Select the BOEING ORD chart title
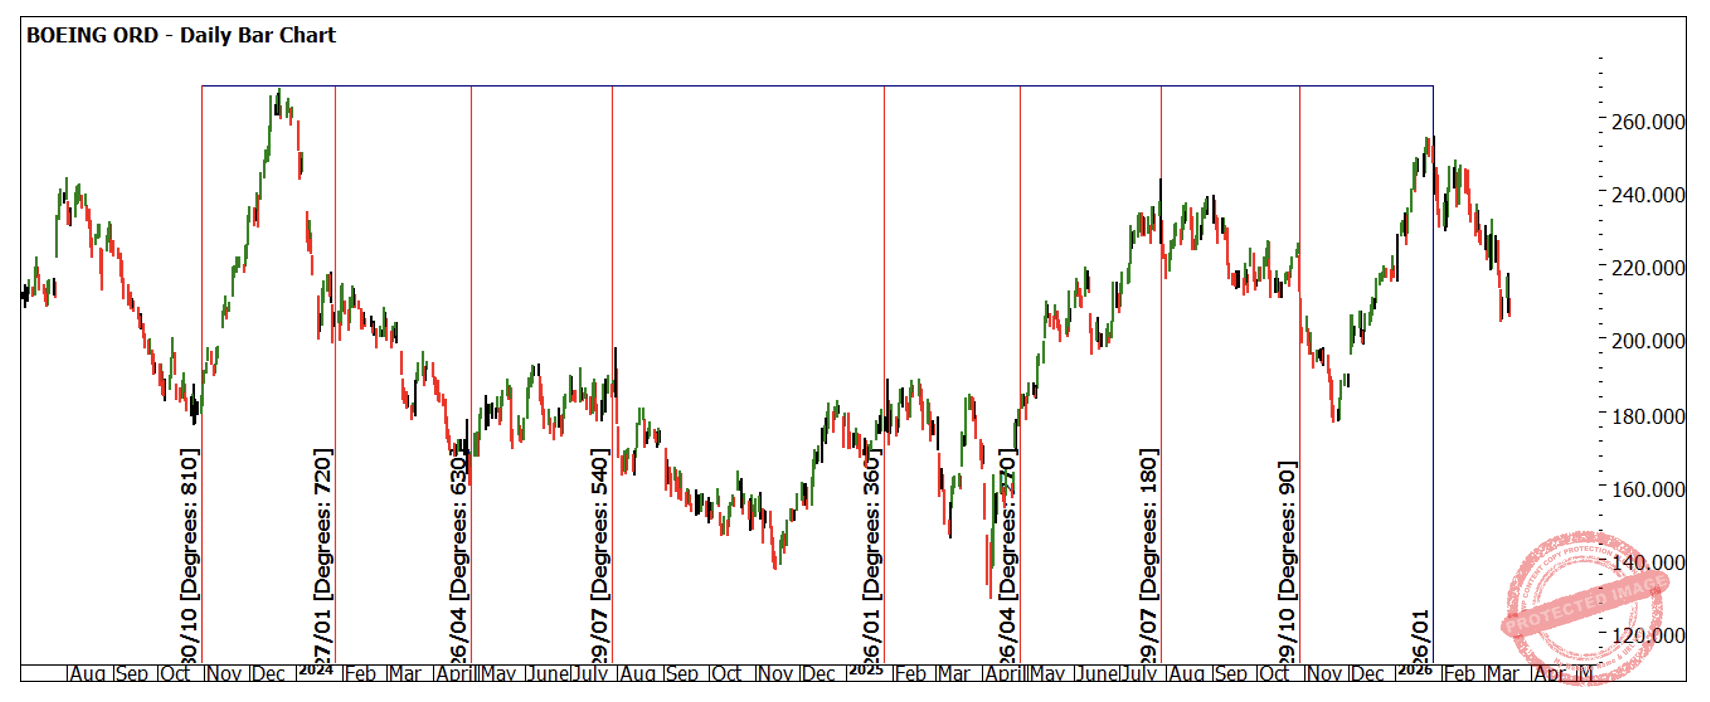 point(181,35)
